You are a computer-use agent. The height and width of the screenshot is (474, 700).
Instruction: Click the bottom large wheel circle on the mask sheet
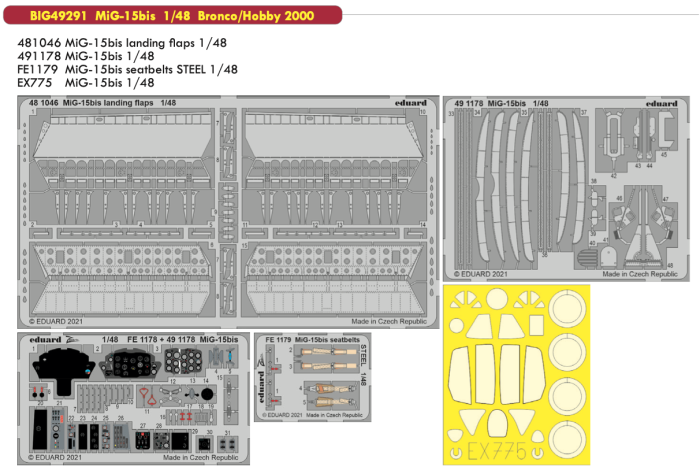pos(570,441)
